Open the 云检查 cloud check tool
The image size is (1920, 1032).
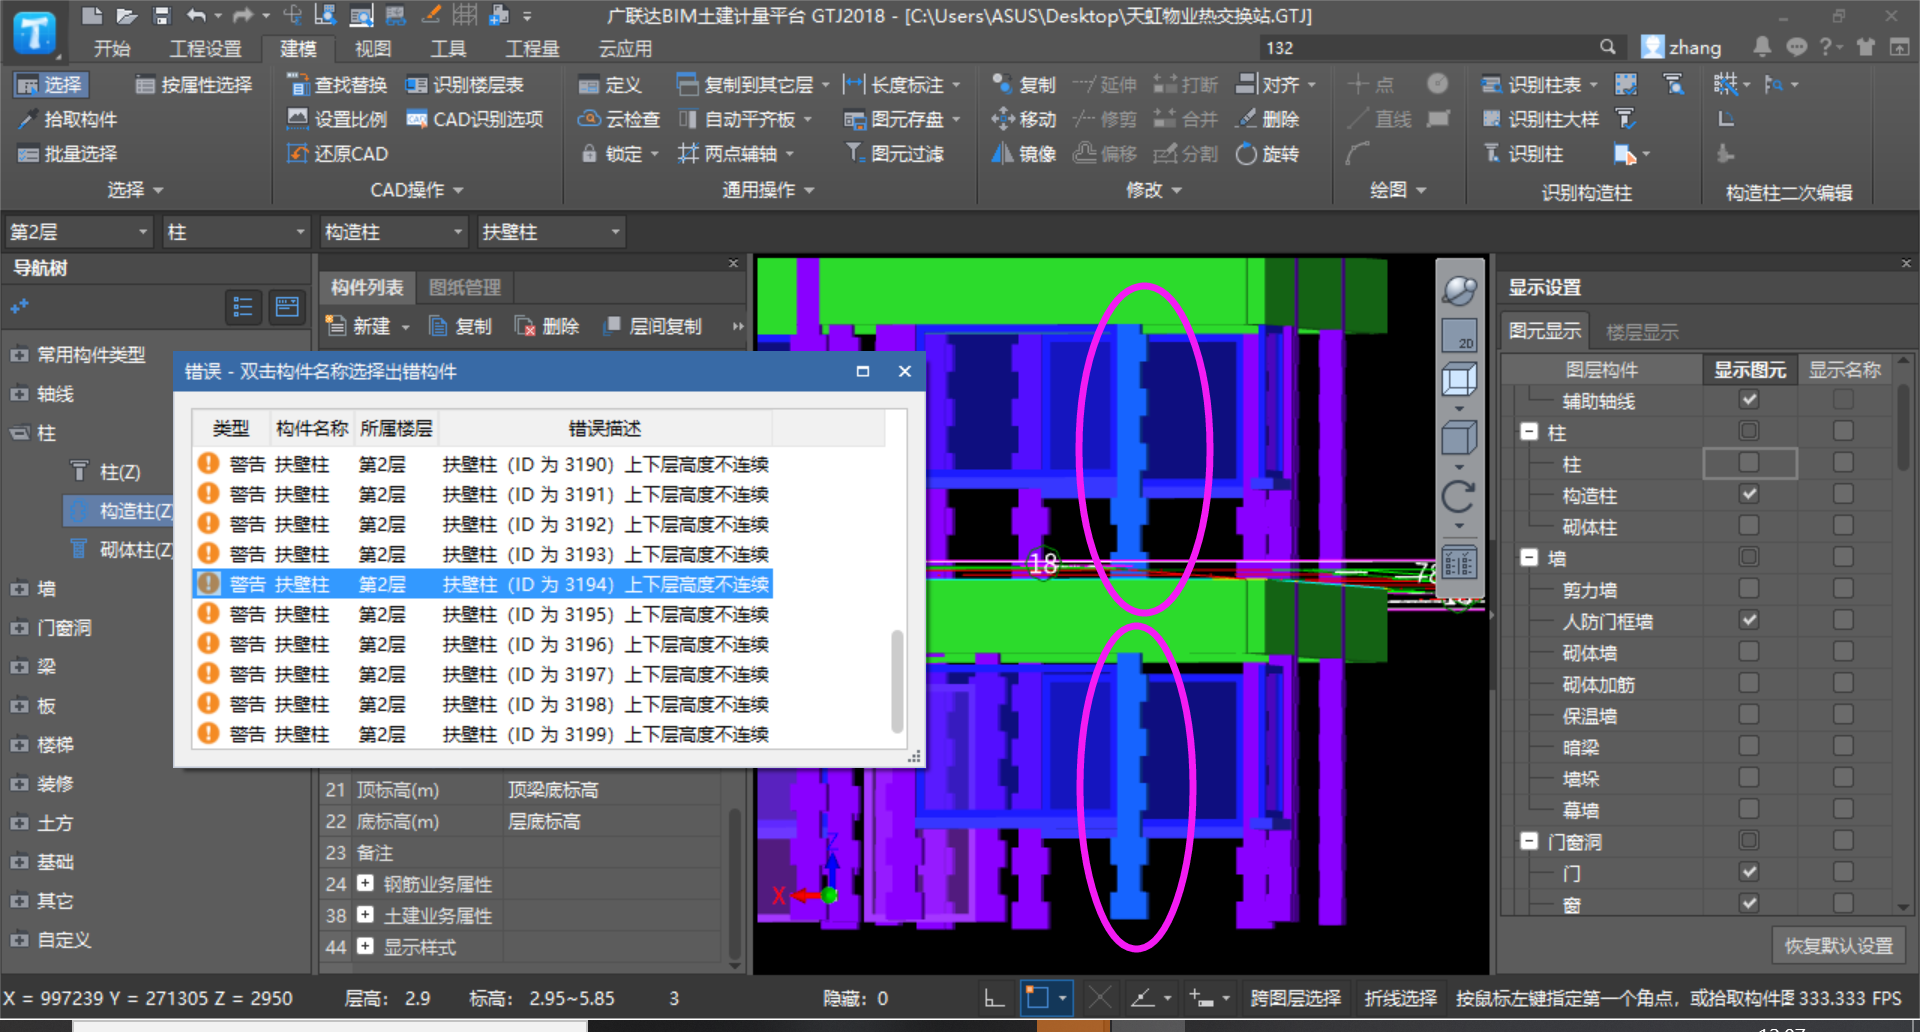[619, 119]
